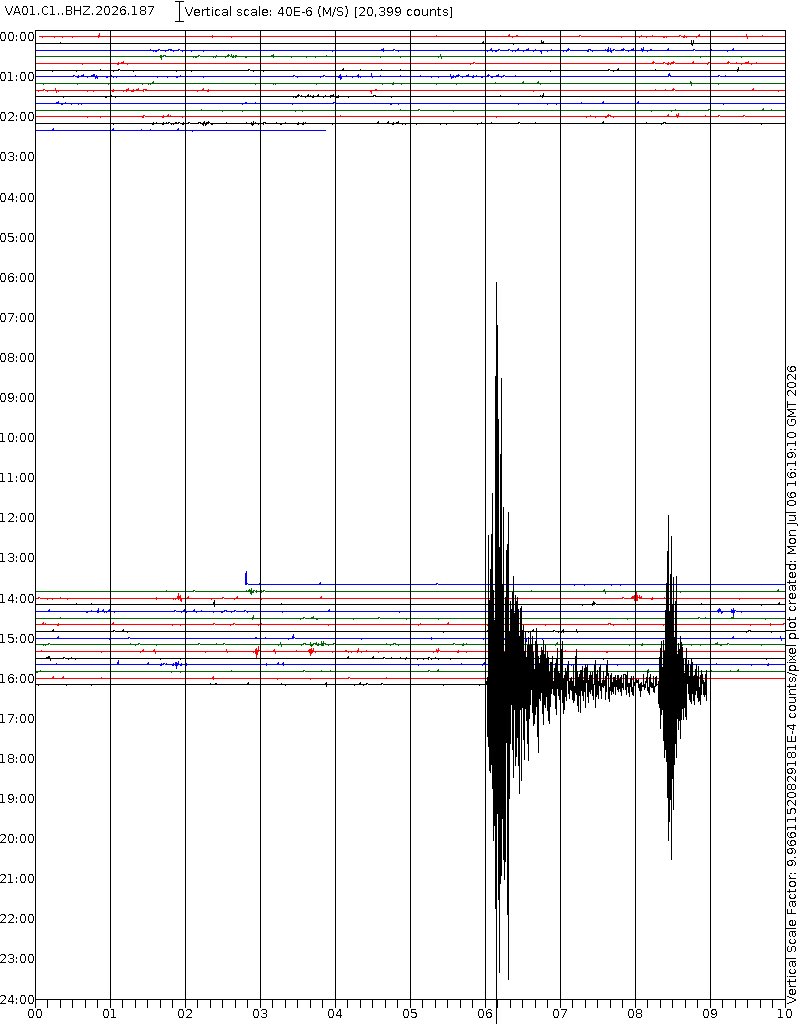Viewport: 800px width, 1024px height.
Task: Click the vertical scale bar icon
Action: pyautogui.click(x=180, y=11)
